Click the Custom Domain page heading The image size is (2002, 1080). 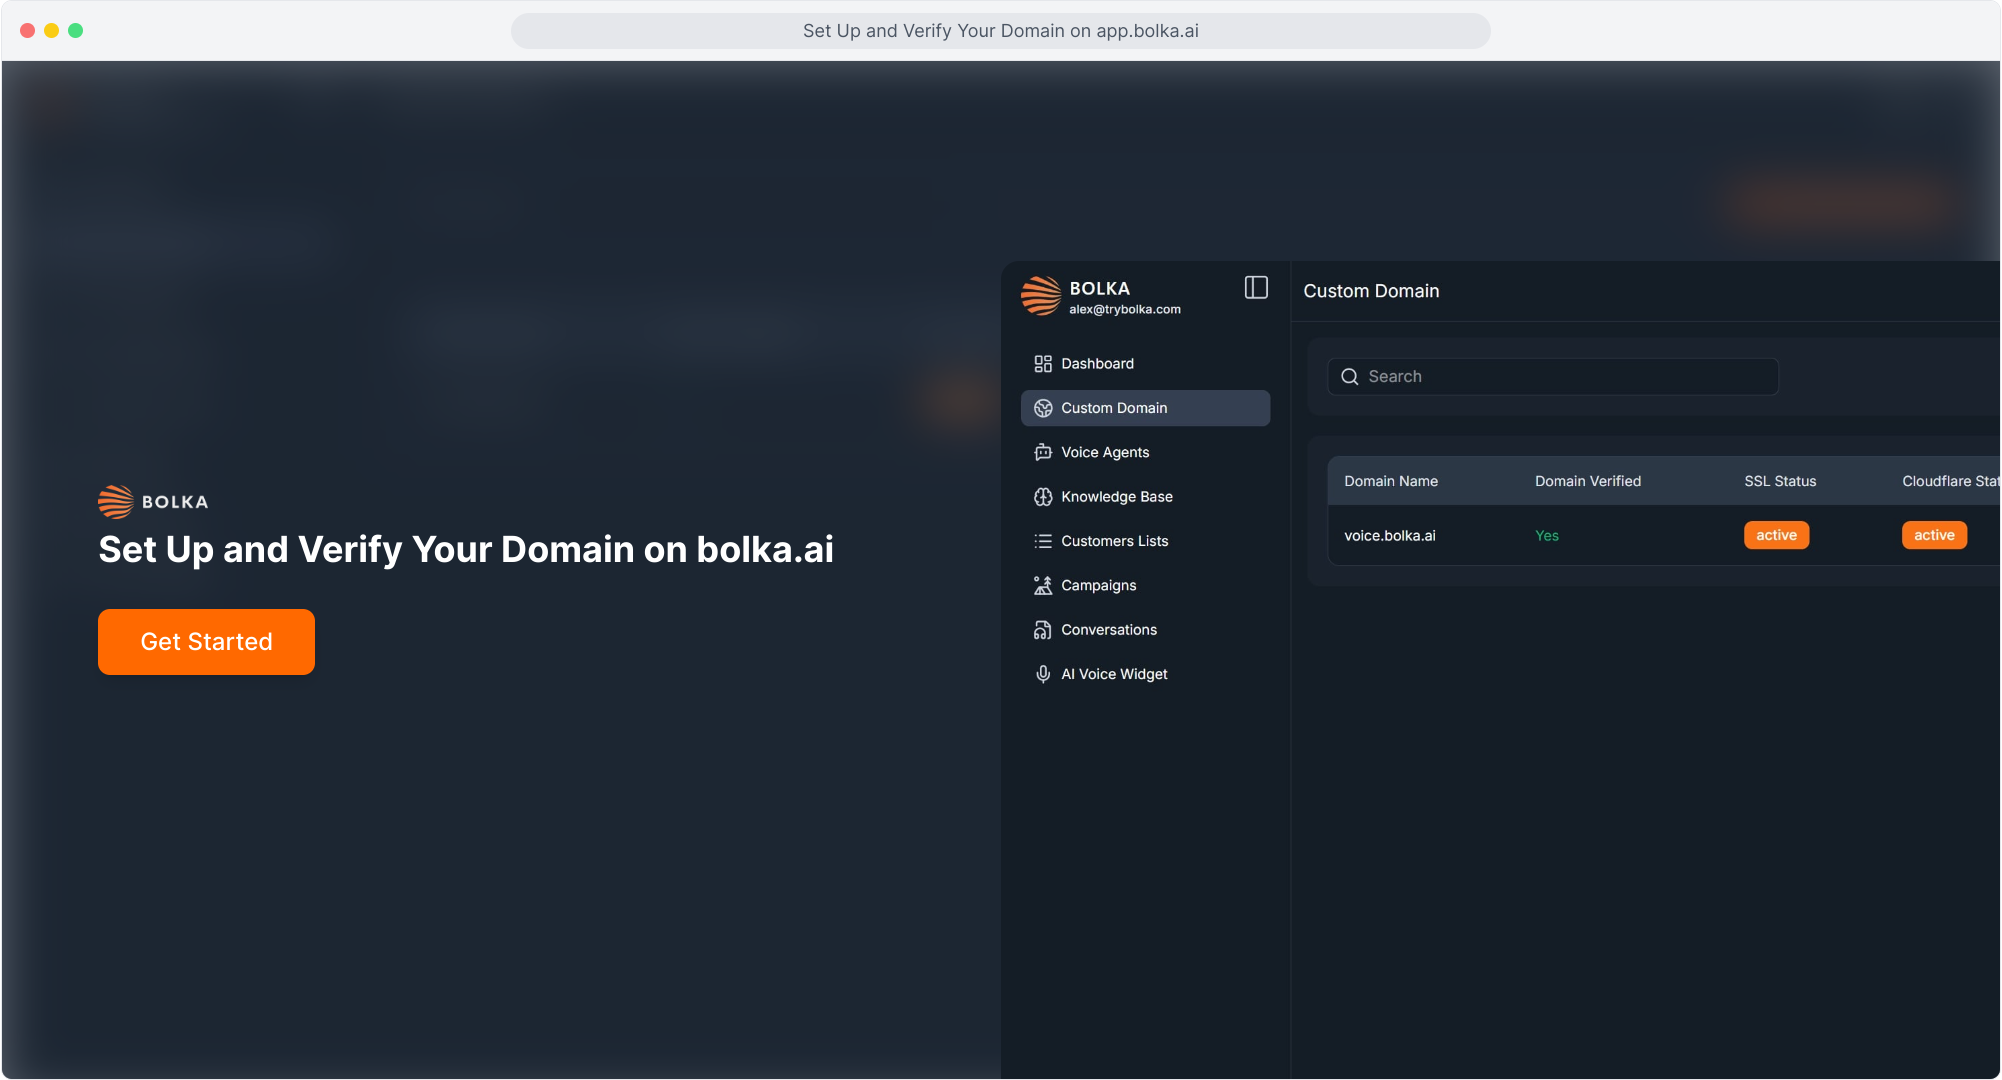1371,291
